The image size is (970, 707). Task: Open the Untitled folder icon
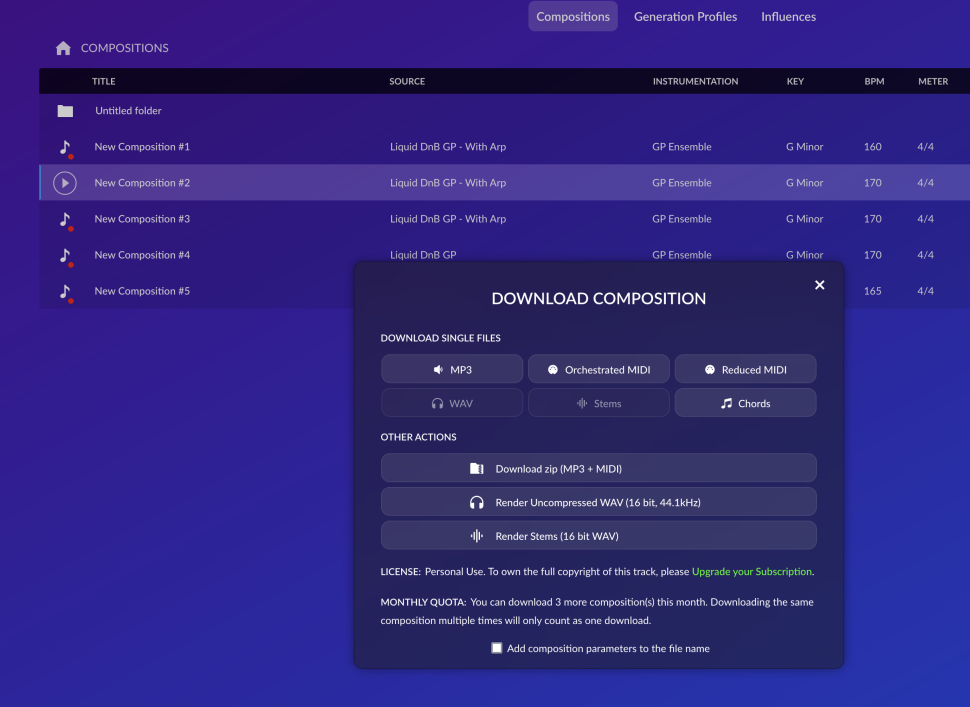click(x=65, y=111)
